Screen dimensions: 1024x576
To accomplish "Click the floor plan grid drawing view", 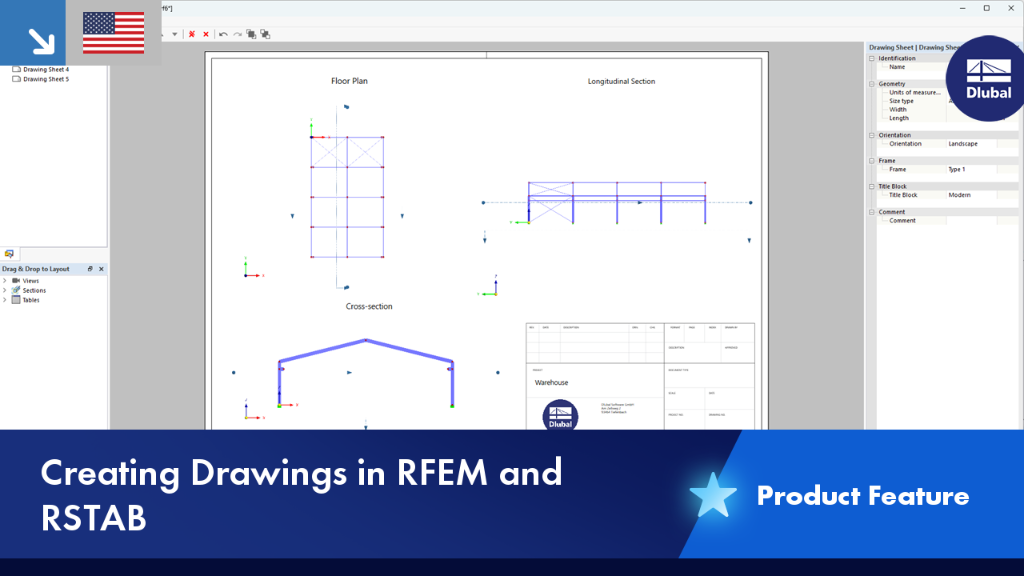I will tap(347, 197).
